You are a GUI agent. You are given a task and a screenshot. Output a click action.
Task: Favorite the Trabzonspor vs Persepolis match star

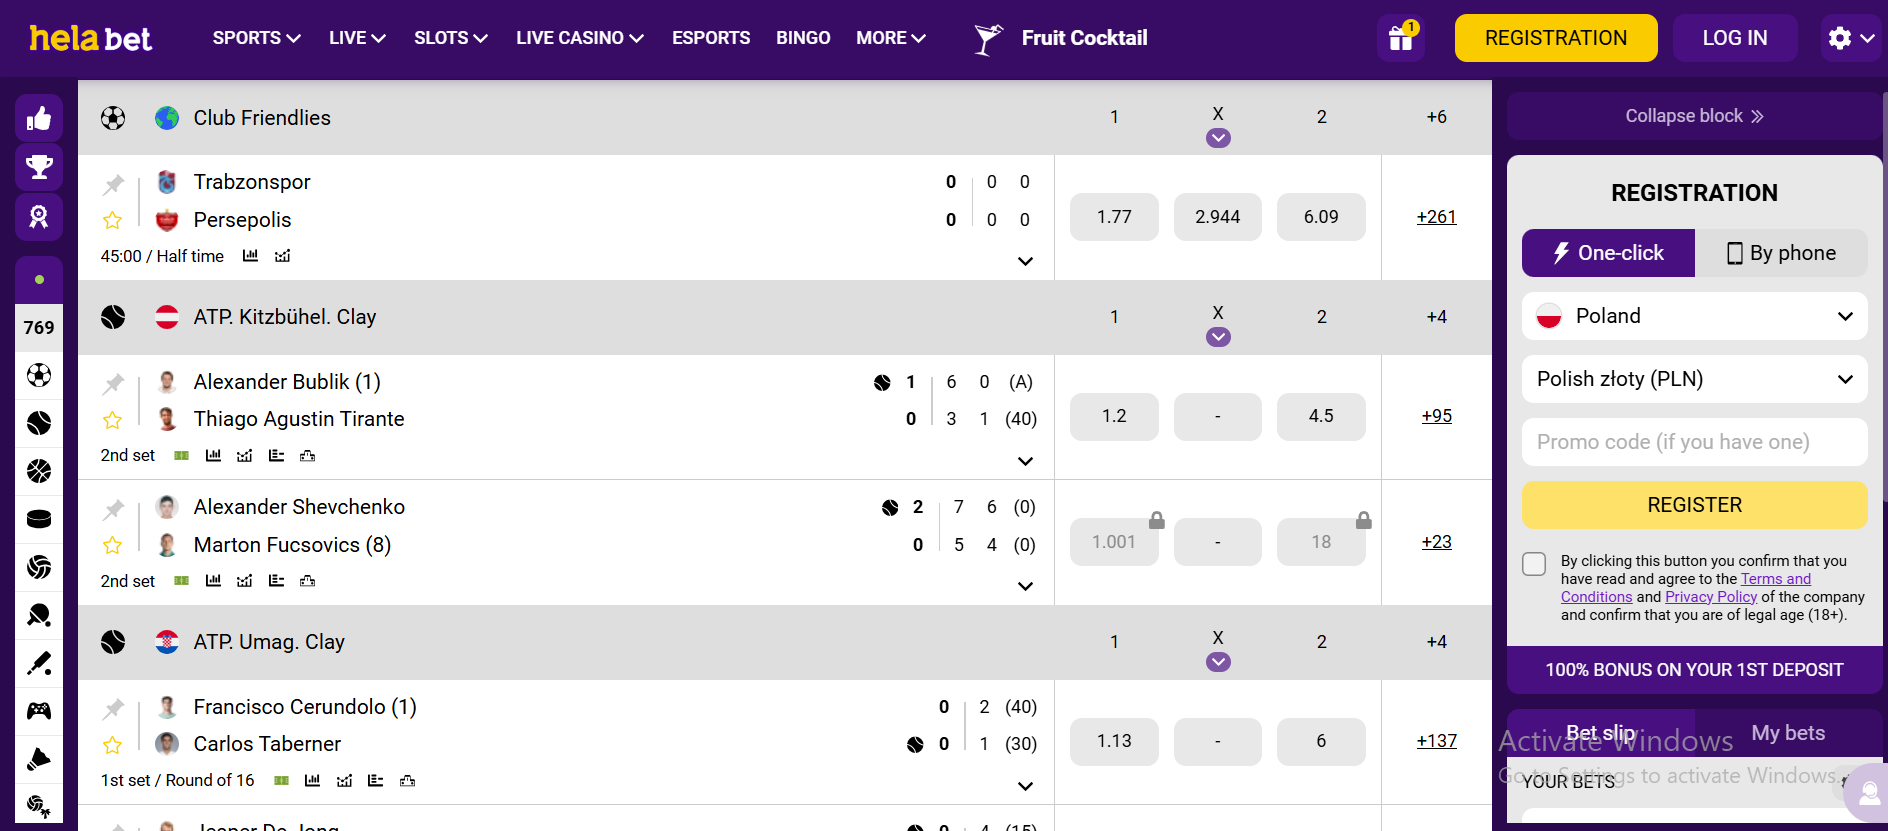[113, 220]
